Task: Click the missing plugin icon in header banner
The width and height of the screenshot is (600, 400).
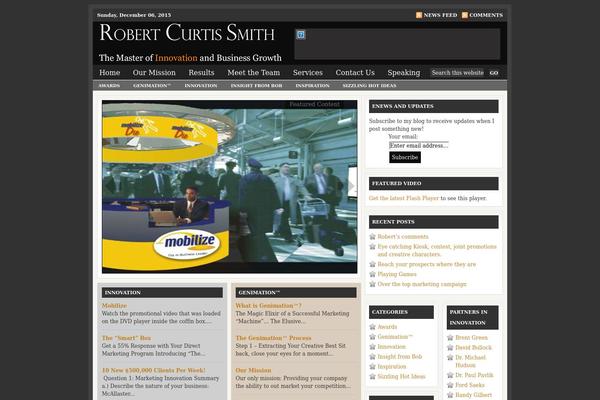Action: point(301,35)
